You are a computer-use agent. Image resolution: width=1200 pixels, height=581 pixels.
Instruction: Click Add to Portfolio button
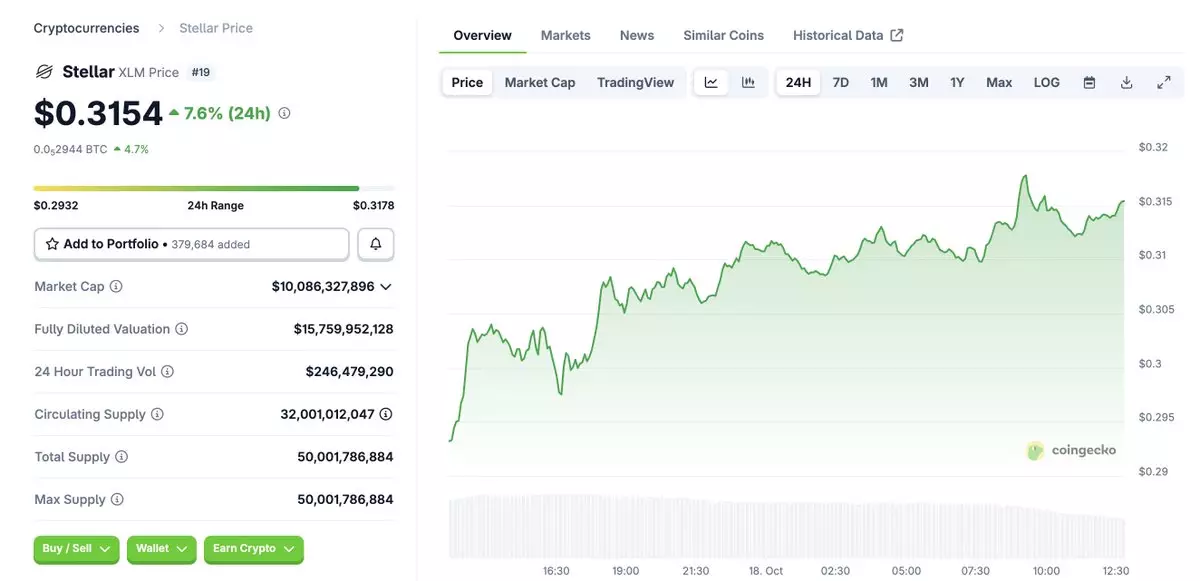coord(191,244)
